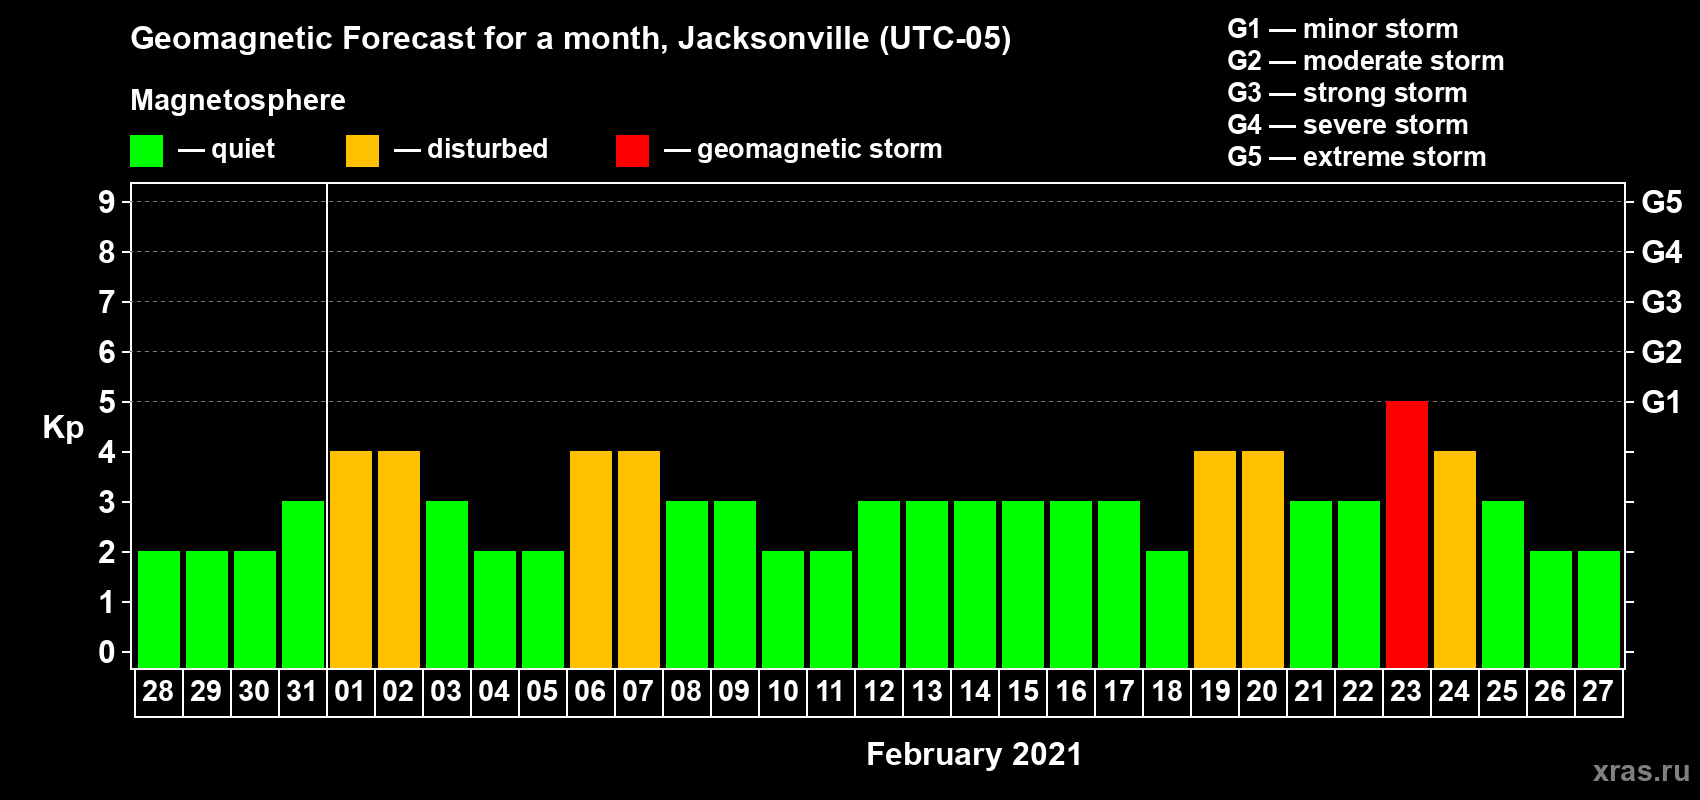
Task: Select the red bar for day 23
Action: (x=1407, y=535)
